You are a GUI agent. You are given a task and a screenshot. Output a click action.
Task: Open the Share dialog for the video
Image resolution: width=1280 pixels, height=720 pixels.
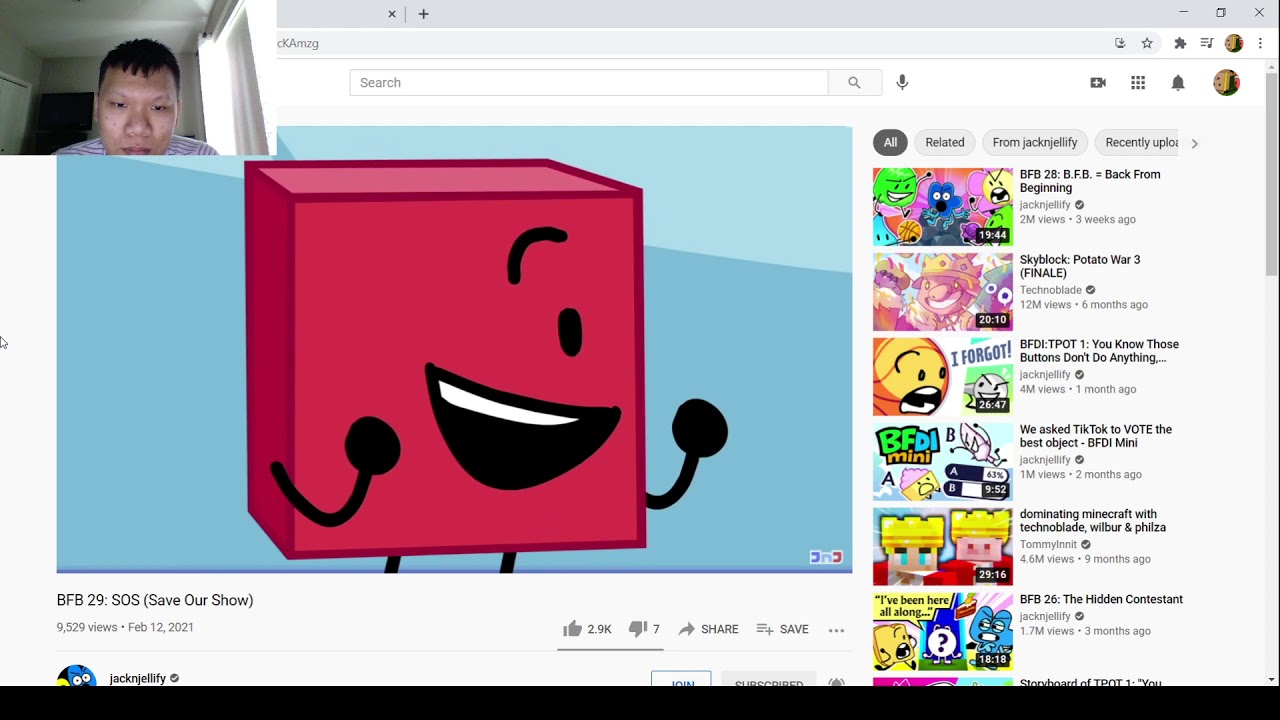coord(708,629)
